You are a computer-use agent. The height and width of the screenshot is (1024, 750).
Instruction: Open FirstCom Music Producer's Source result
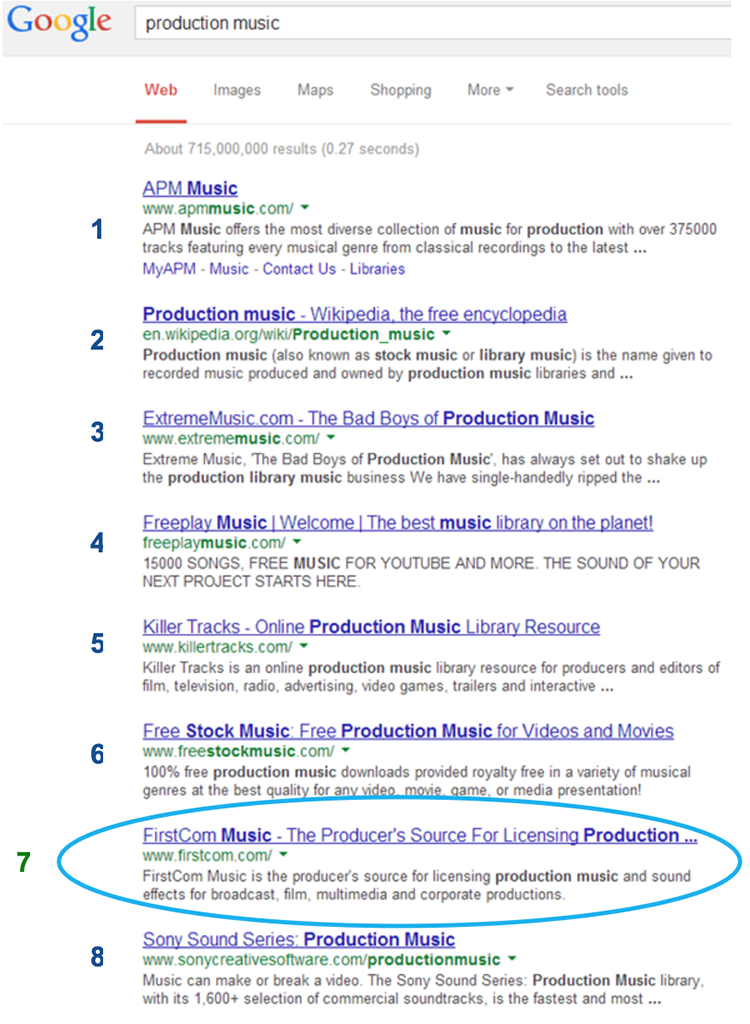tap(420, 835)
